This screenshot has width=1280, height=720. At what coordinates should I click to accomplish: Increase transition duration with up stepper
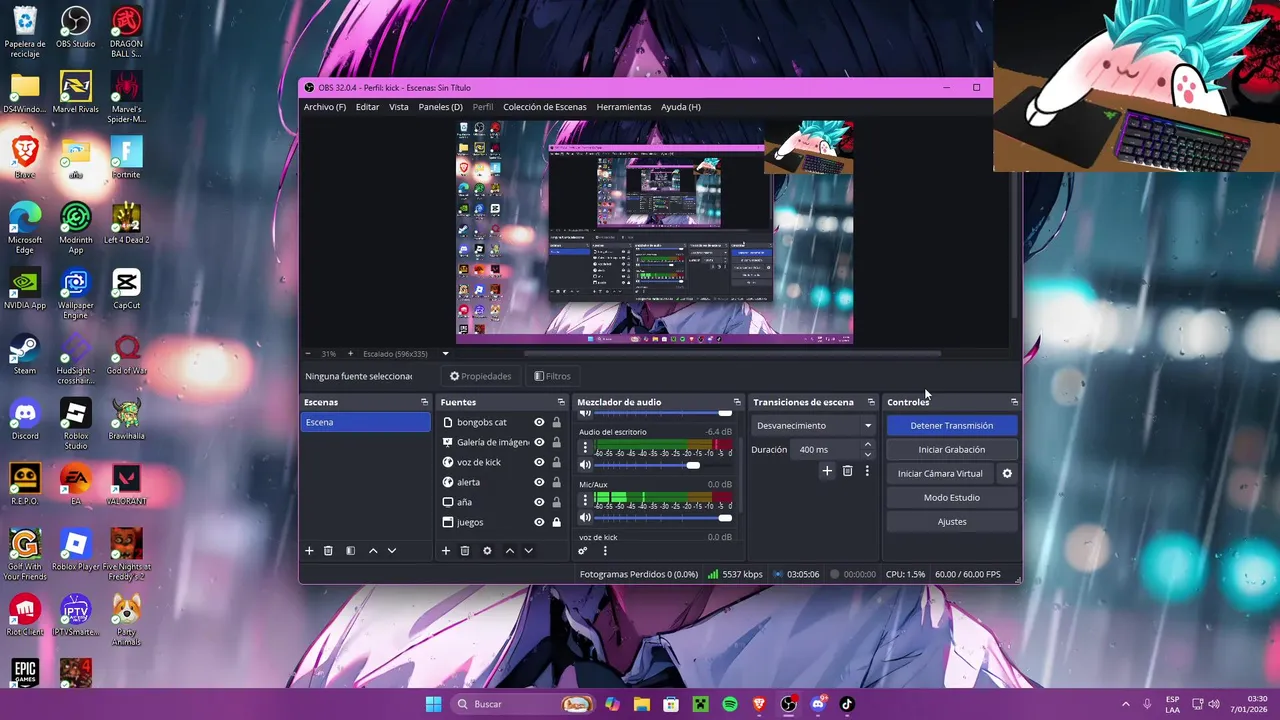coord(868,445)
